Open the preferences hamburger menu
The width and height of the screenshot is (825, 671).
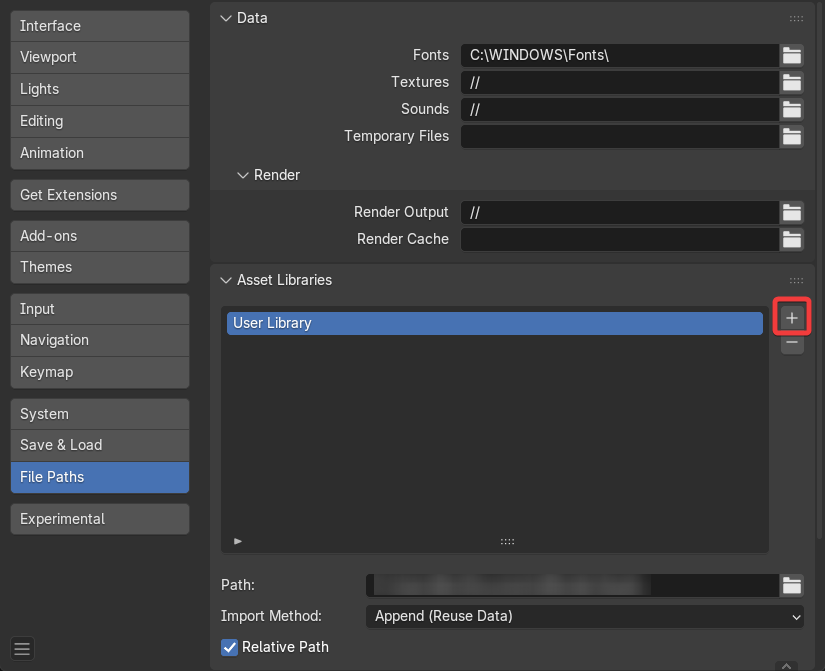pyautogui.click(x=22, y=649)
